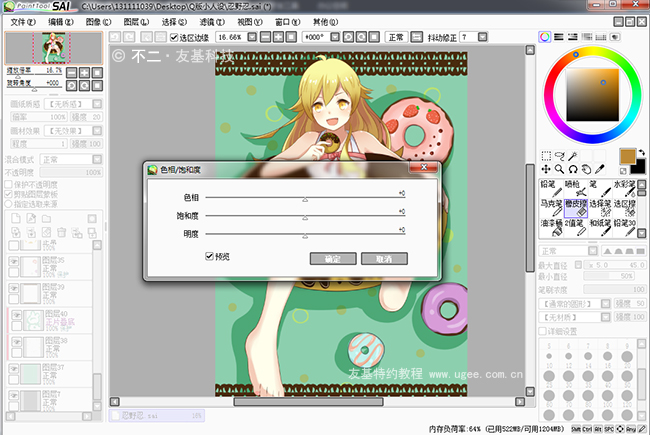Toggle 保护不透明度 checkbox
Viewport: 650px width, 435px height.
click(x=8, y=184)
